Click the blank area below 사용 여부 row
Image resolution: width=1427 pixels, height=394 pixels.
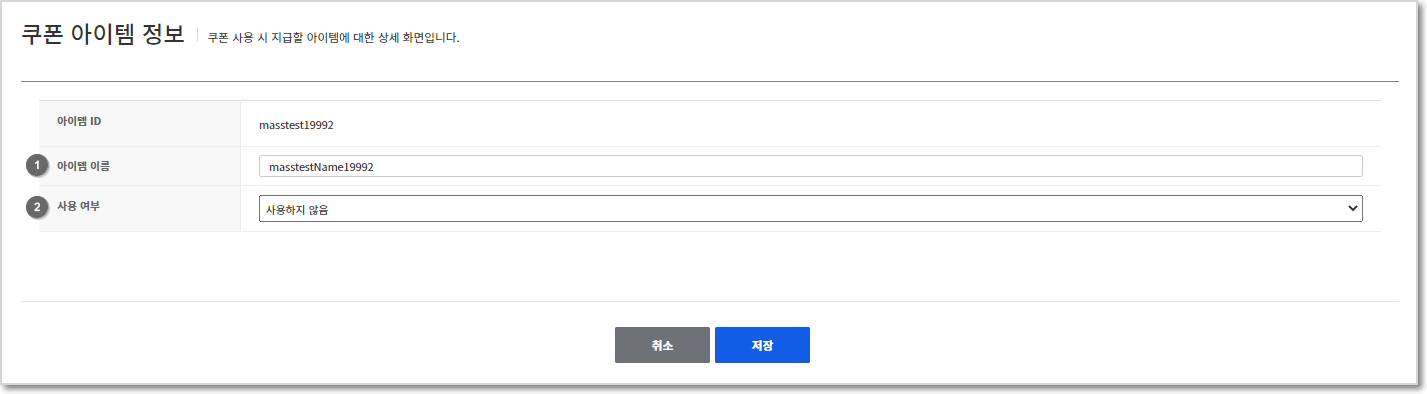[x=710, y=265]
